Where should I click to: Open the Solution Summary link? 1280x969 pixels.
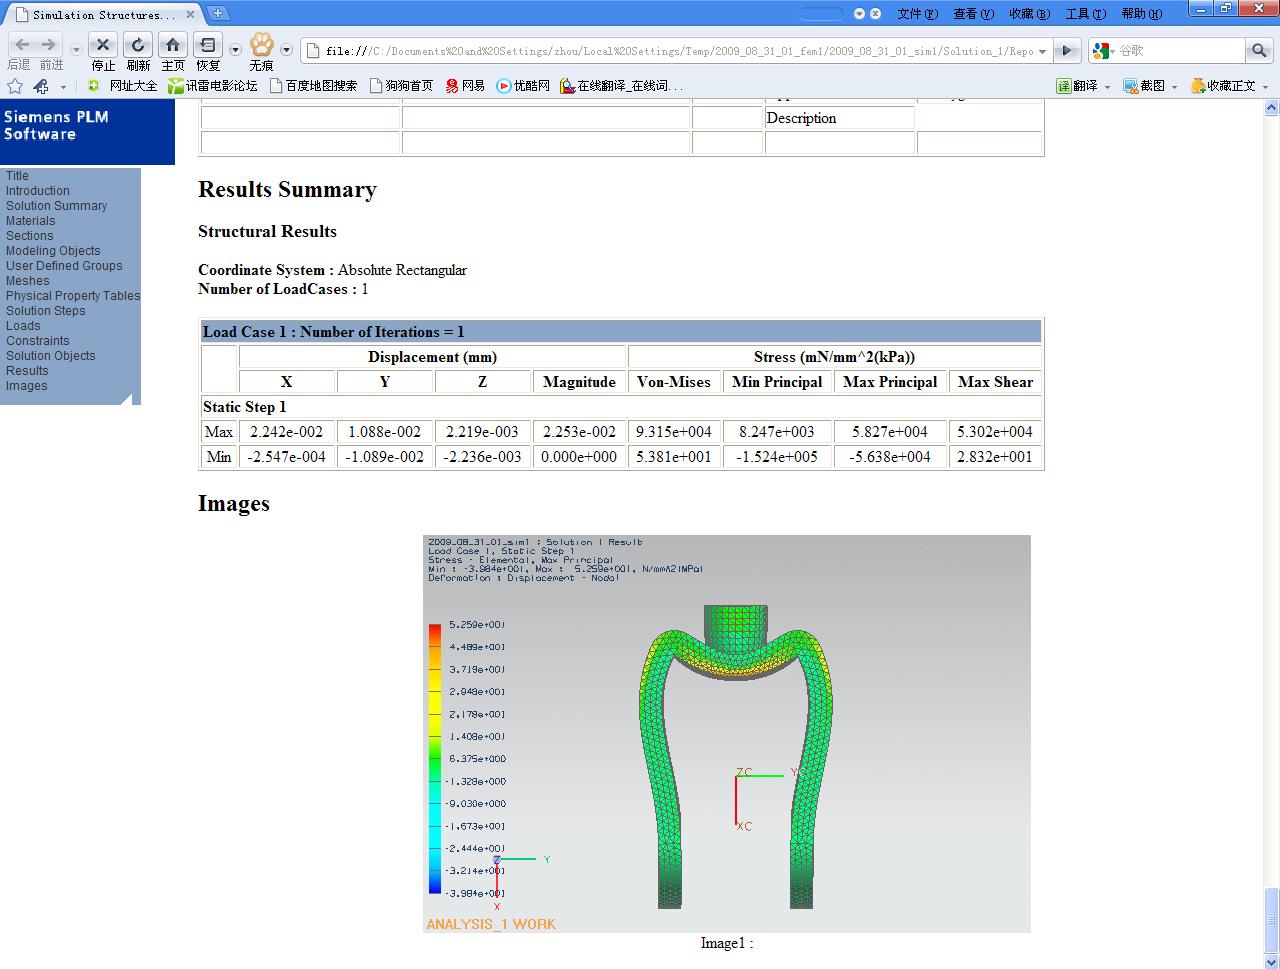(56, 206)
